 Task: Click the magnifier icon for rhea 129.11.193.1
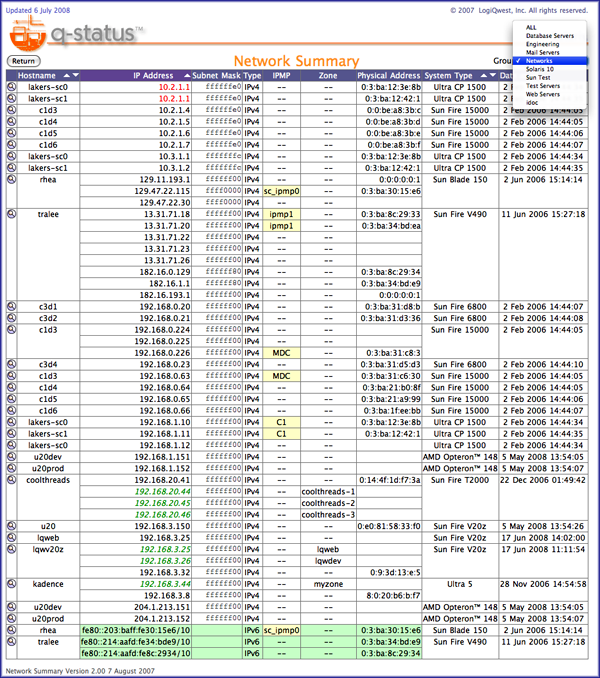pos(12,179)
